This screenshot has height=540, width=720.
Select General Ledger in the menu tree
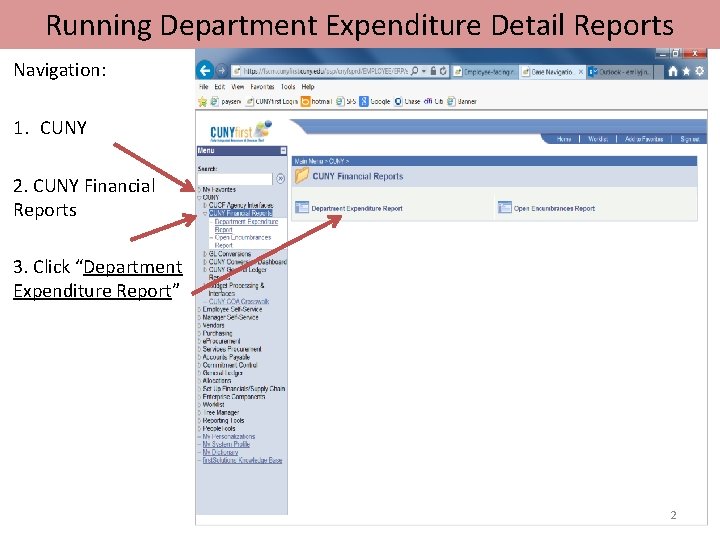[222, 373]
